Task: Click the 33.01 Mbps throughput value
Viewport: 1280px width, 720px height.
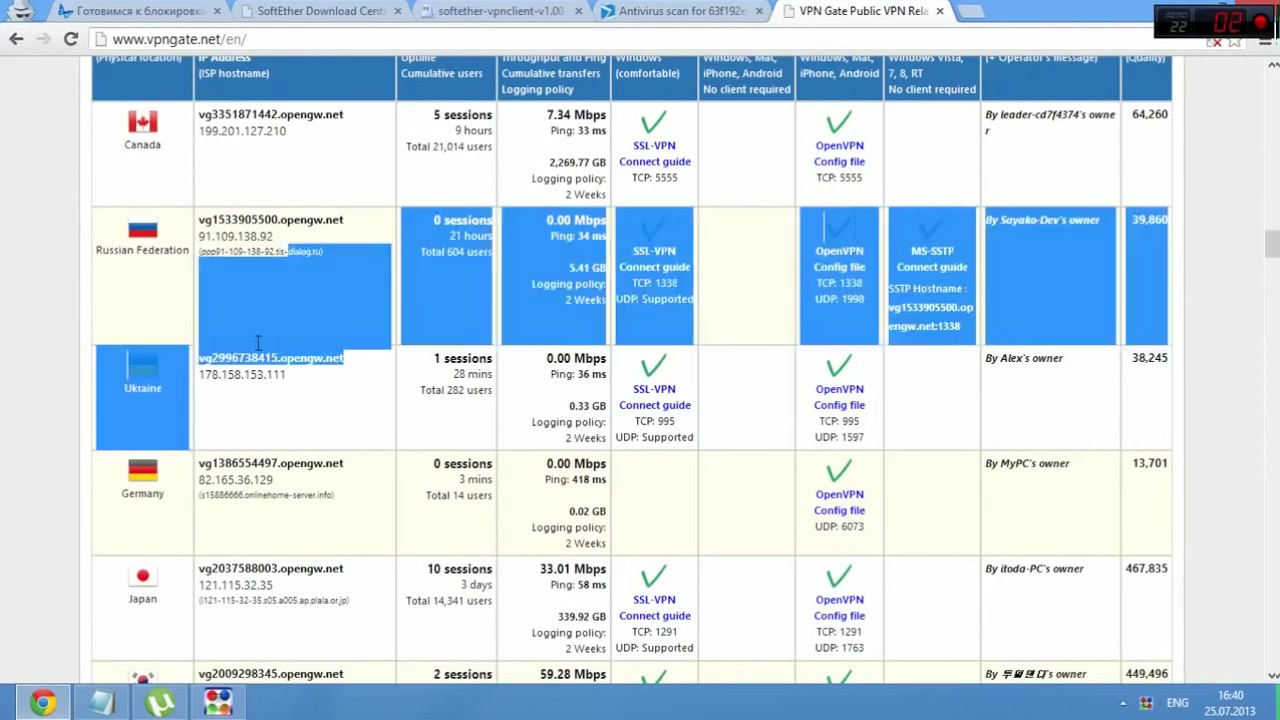Action: click(x=573, y=569)
